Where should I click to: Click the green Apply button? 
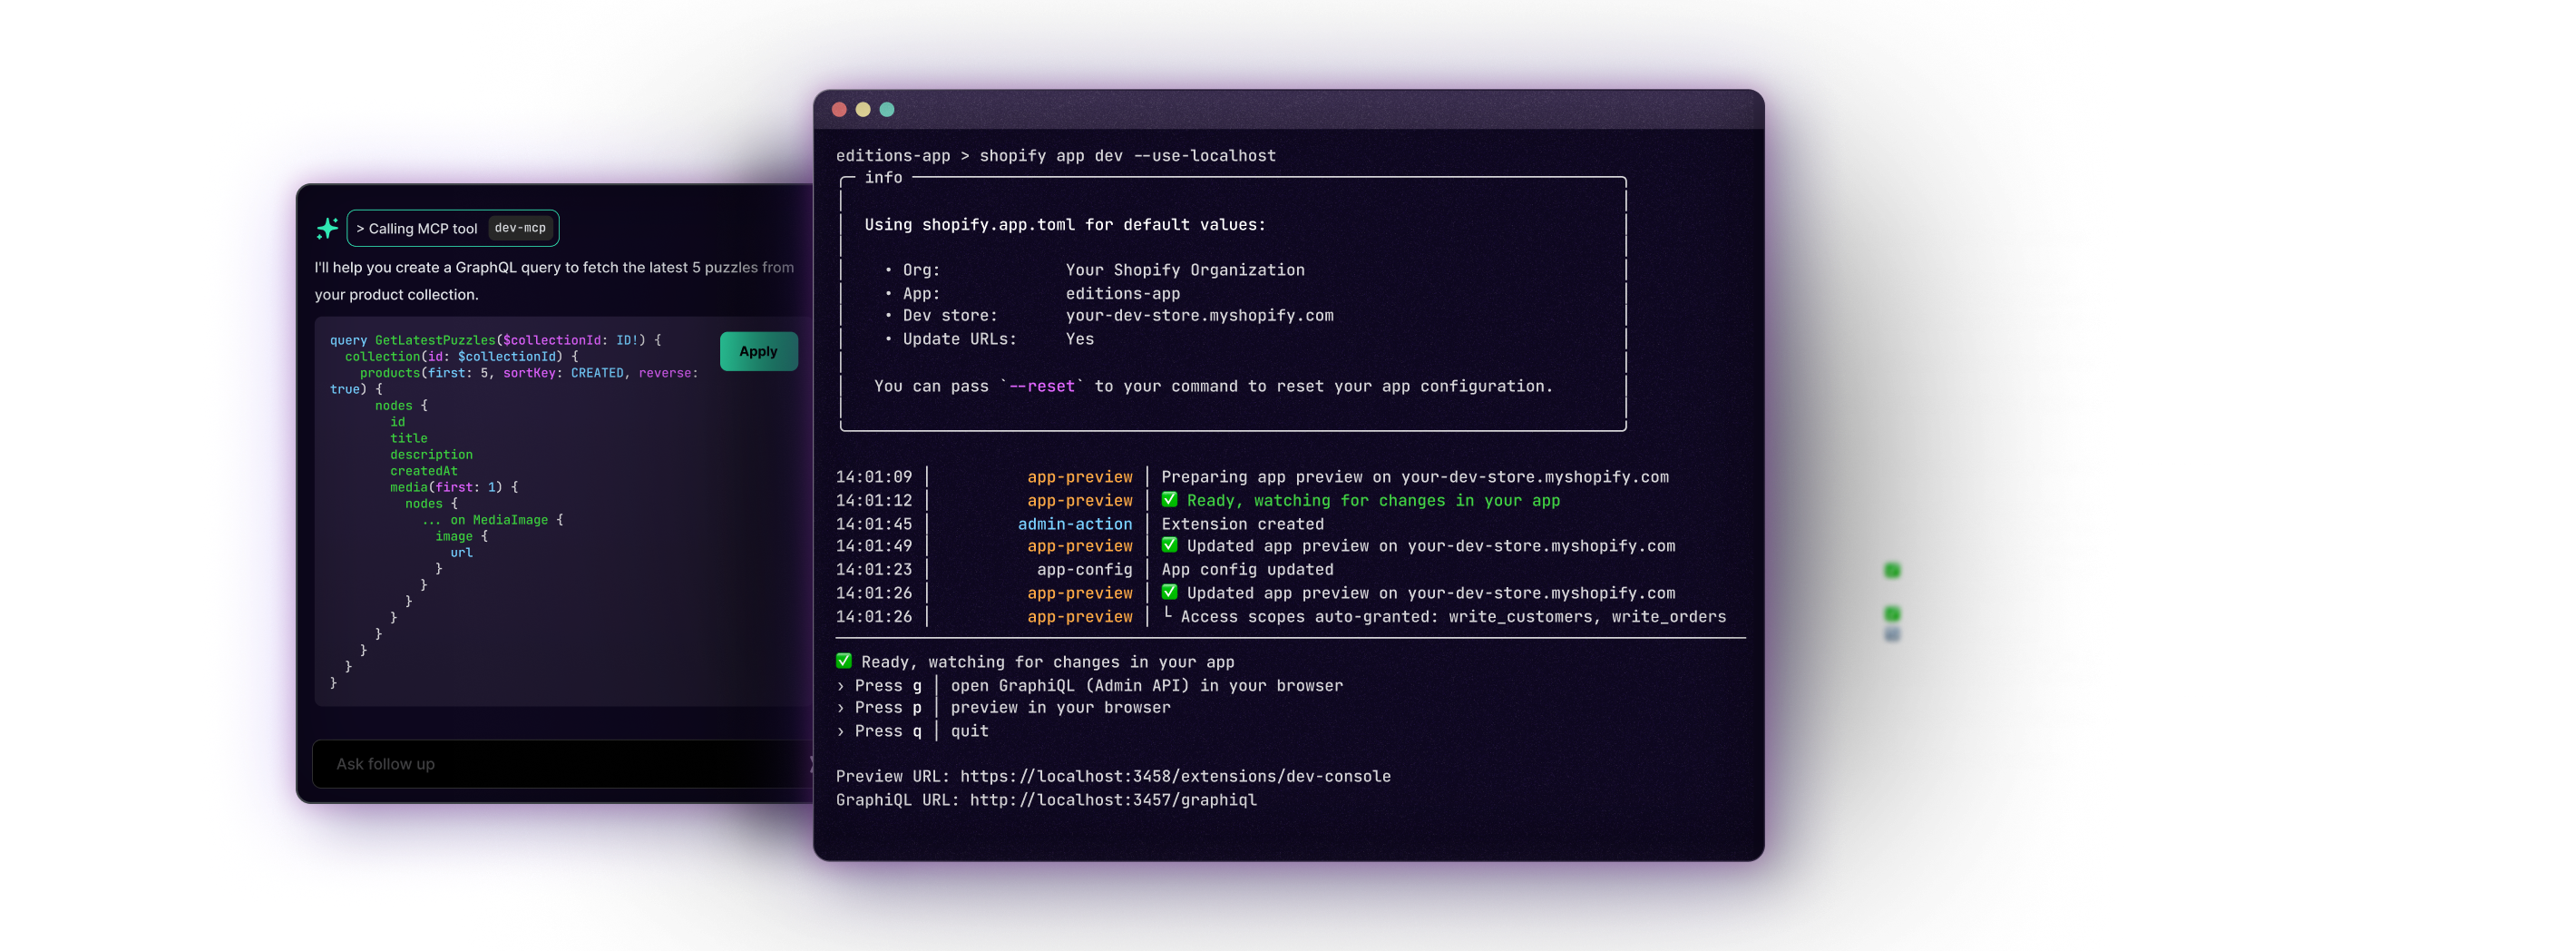point(758,351)
